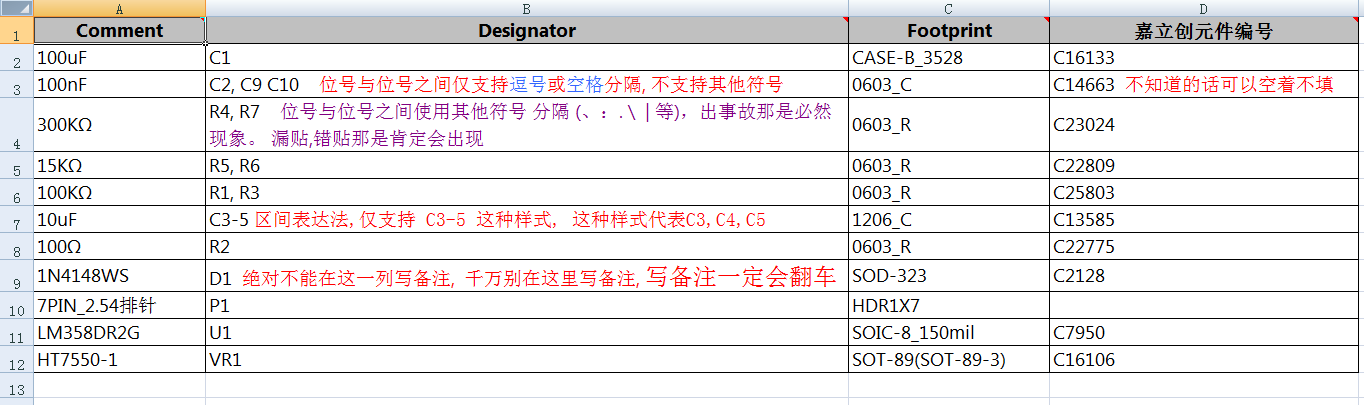Click the select-all corner triangle
The image size is (1364, 405).
pos(17,8)
